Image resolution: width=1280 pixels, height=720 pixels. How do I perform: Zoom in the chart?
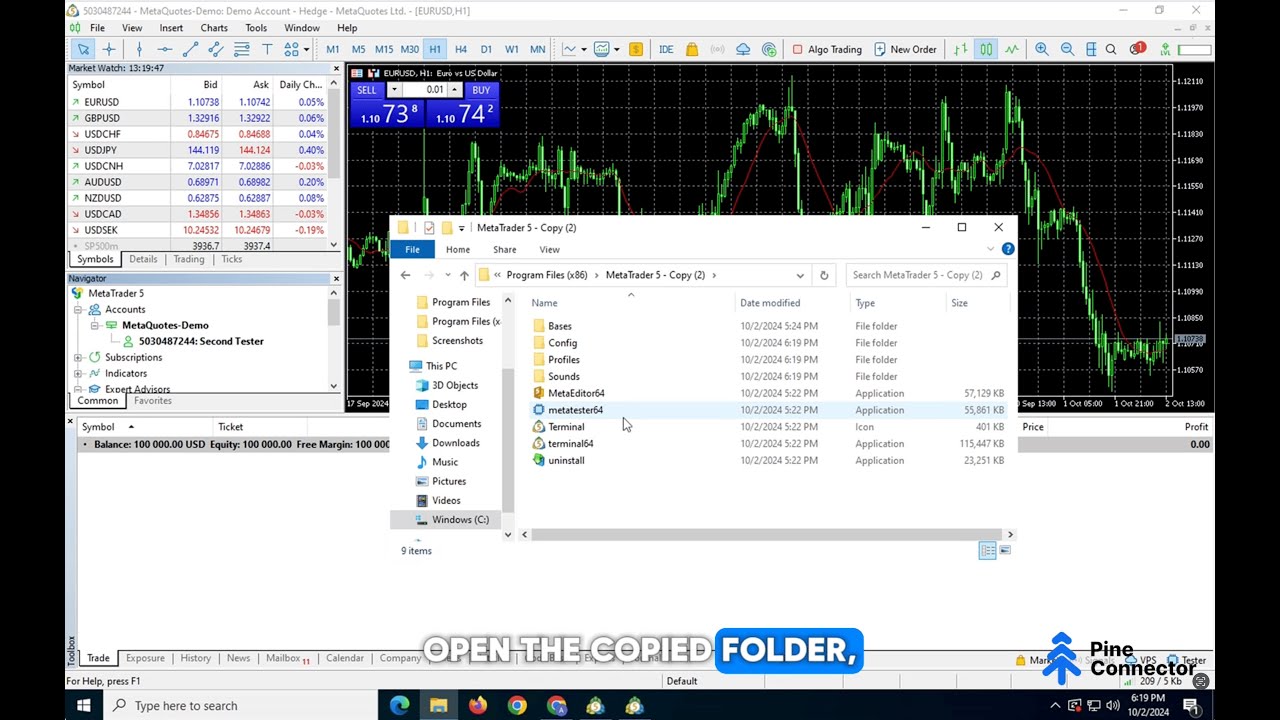(1042, 49)
